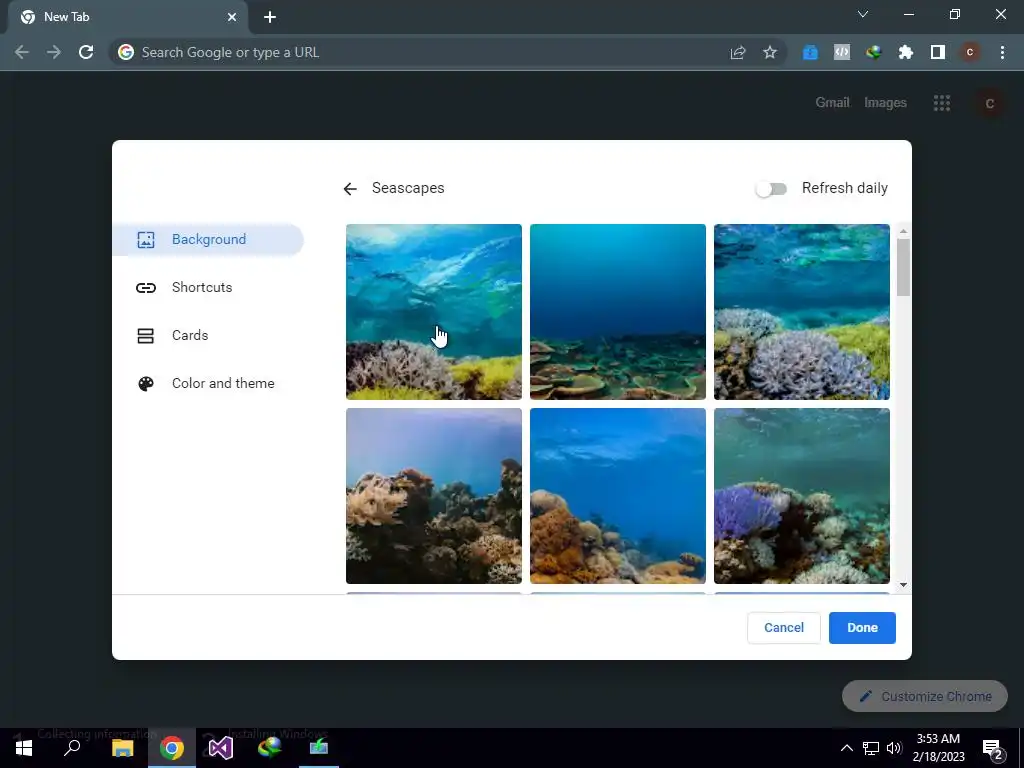Click the scroll down arrow in dialog
Screen dimensions: 1024x768
(903, 585)
